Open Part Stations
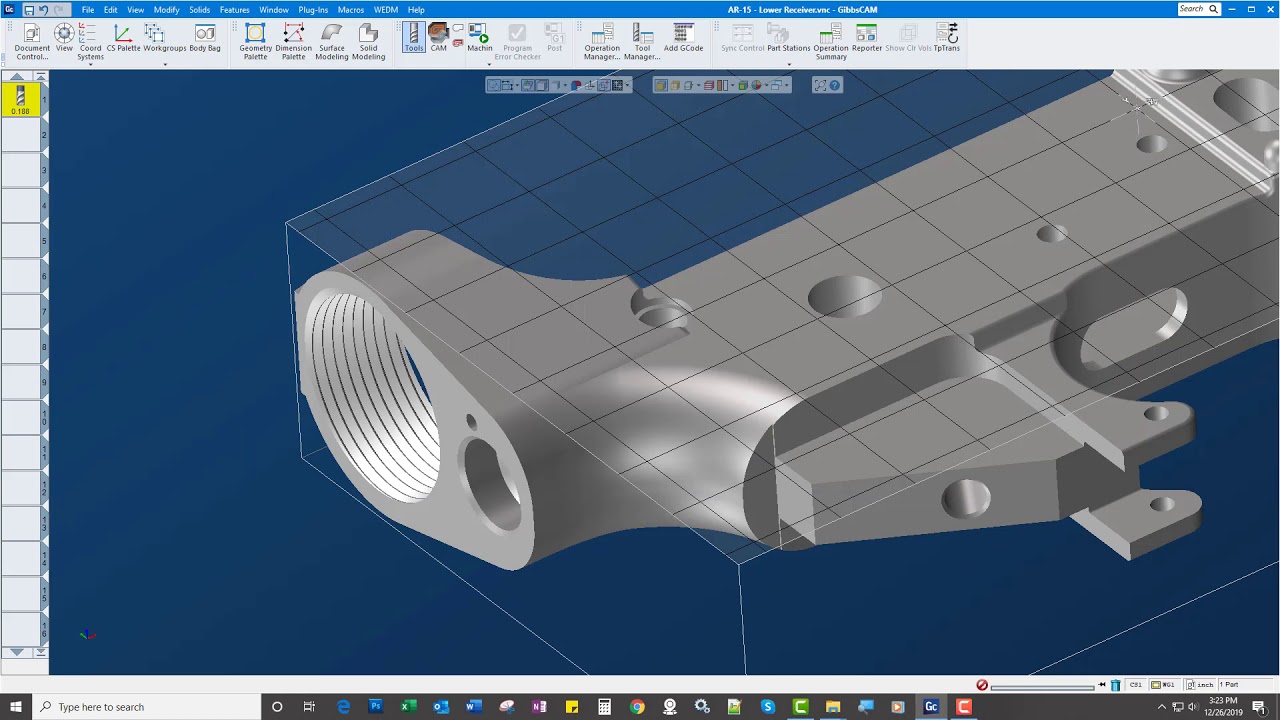The height and width of the screenshot is (720, 1280). coord(788,38)
